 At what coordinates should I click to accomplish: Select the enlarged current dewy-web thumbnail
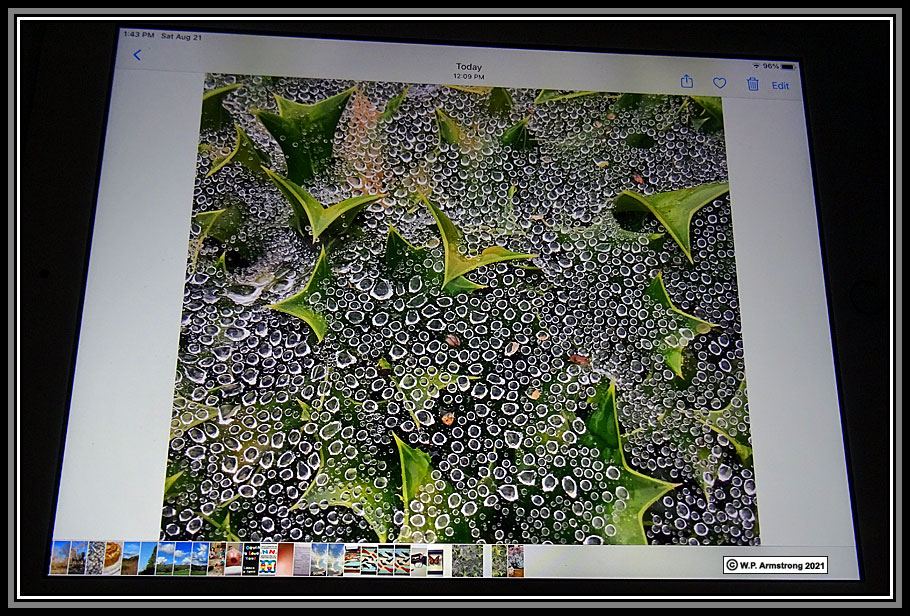(x=468, y=560)
